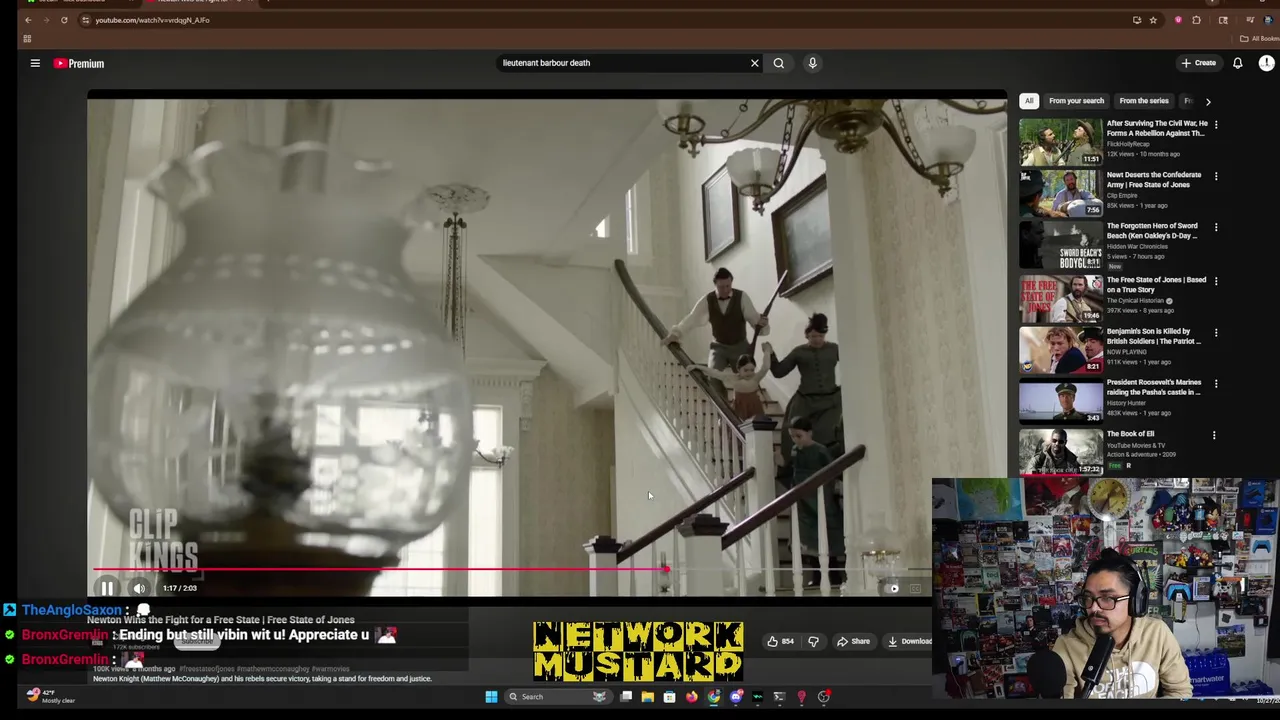Select the From the series chip
This screenshot has width=1280, height=720.
(1144, 101)
